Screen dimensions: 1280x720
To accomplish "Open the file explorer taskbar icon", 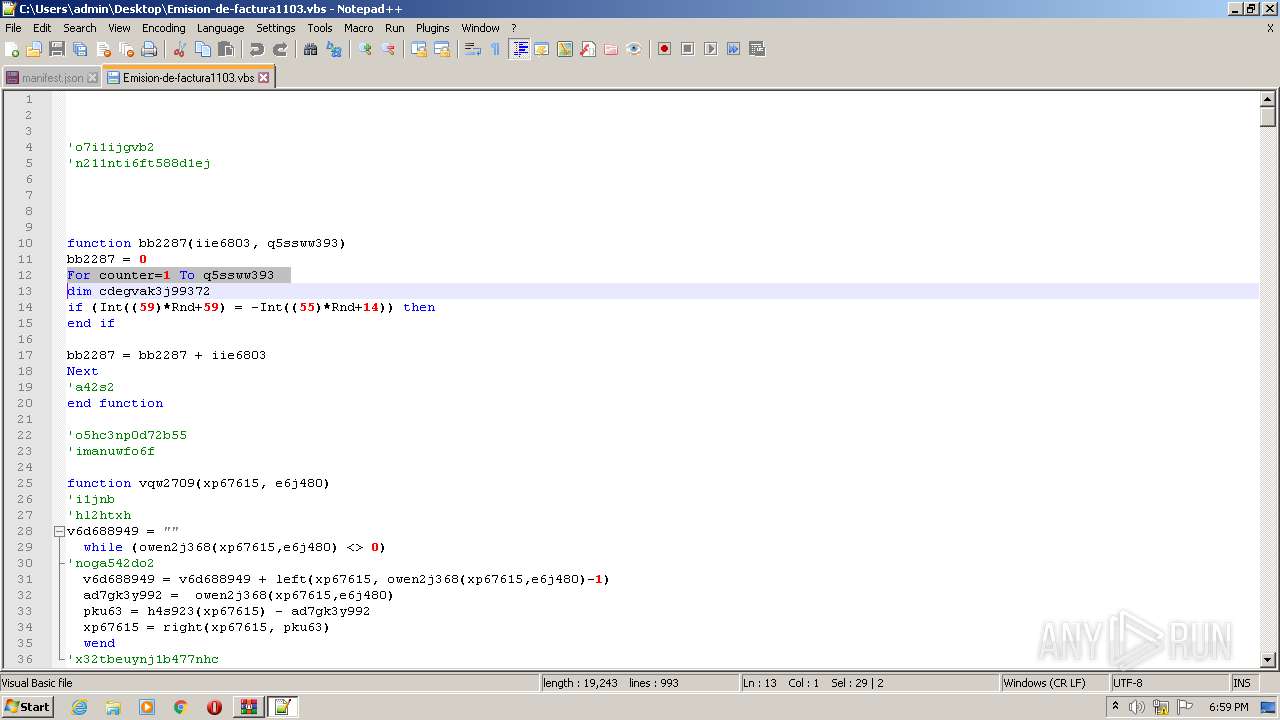I will [x=113, y=707].
